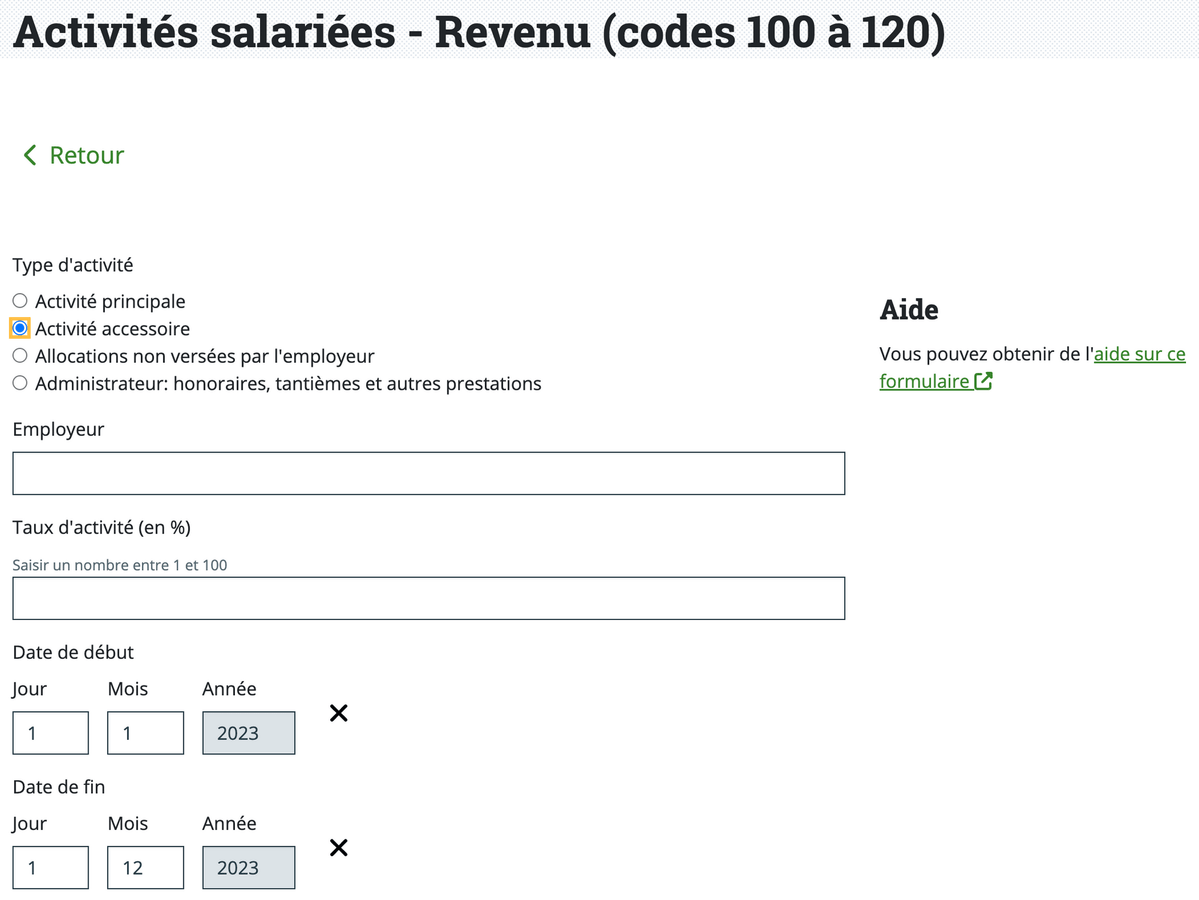Click the Aide section heading
Screen dimensions: 1199x900
click(908, 310)
